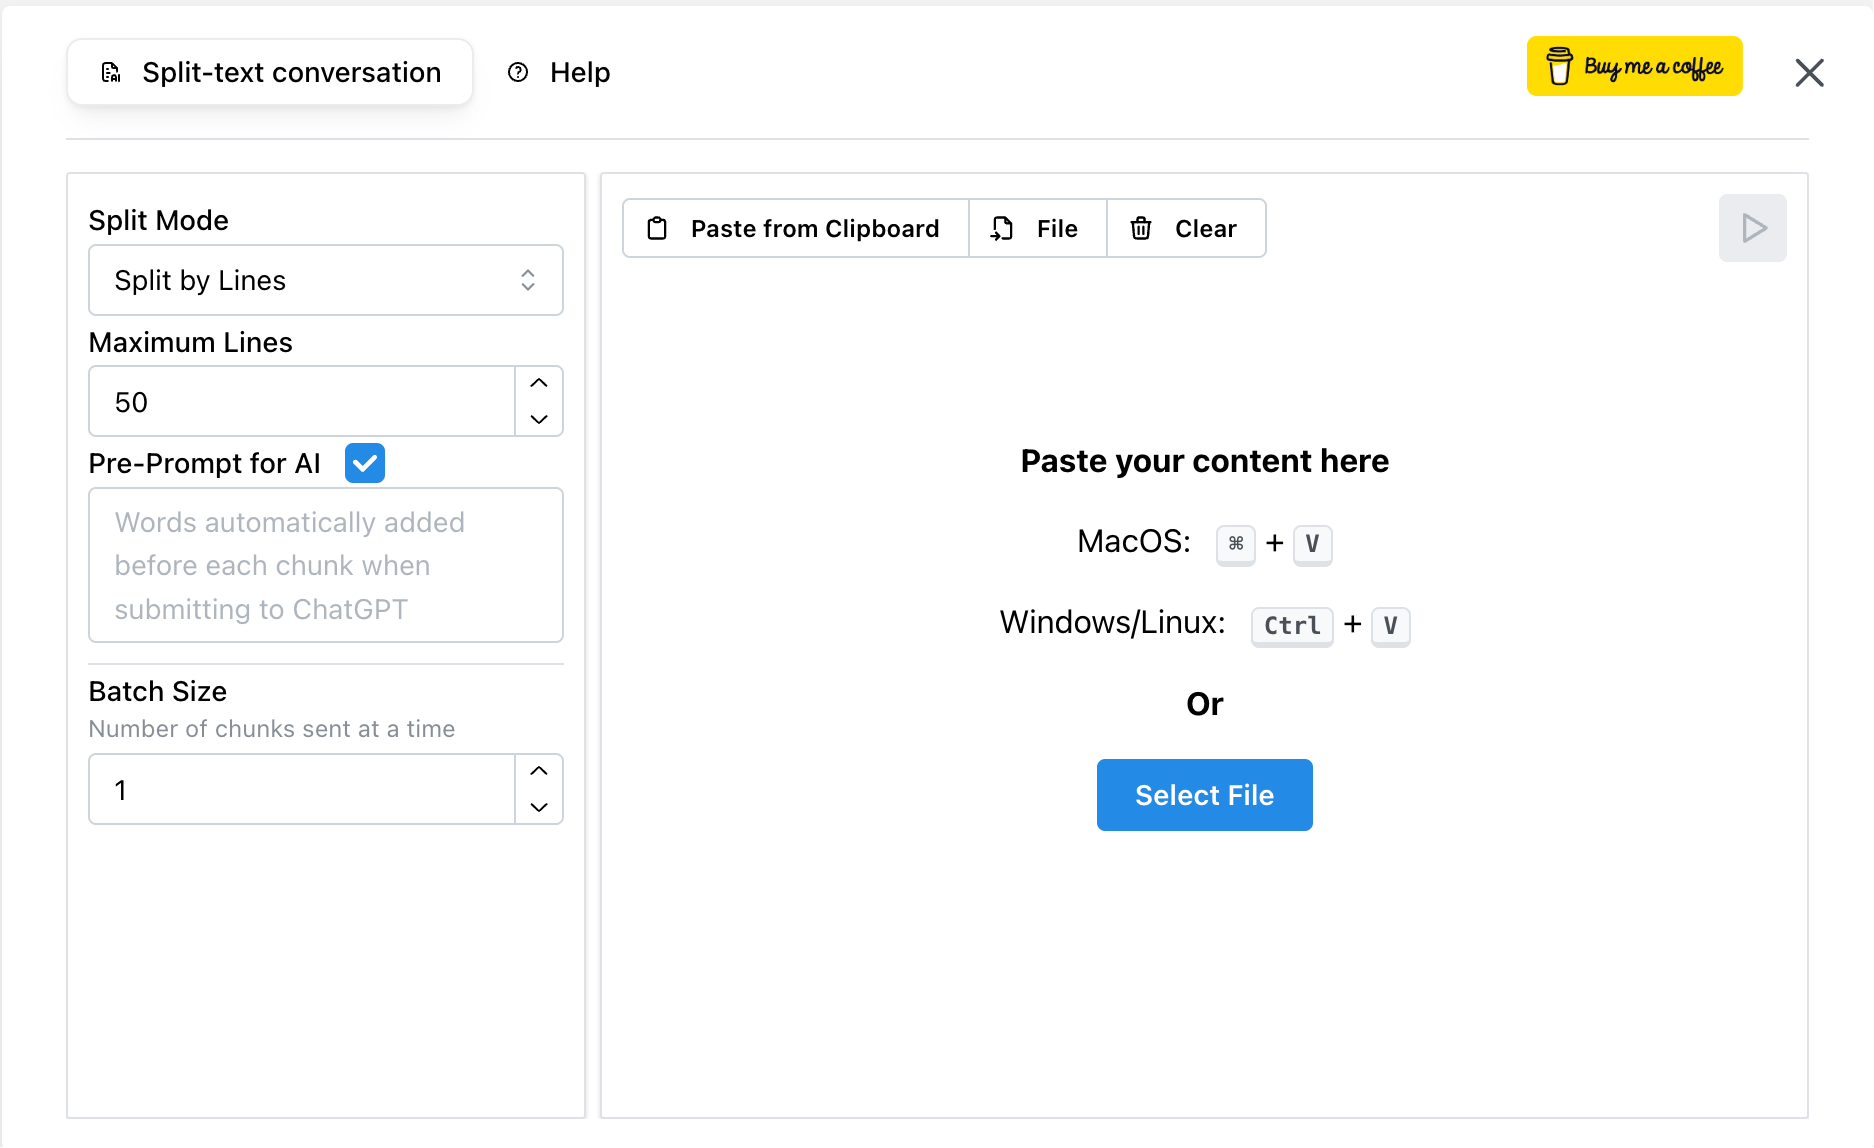Open Help via the question mark icon

point(518,72)
